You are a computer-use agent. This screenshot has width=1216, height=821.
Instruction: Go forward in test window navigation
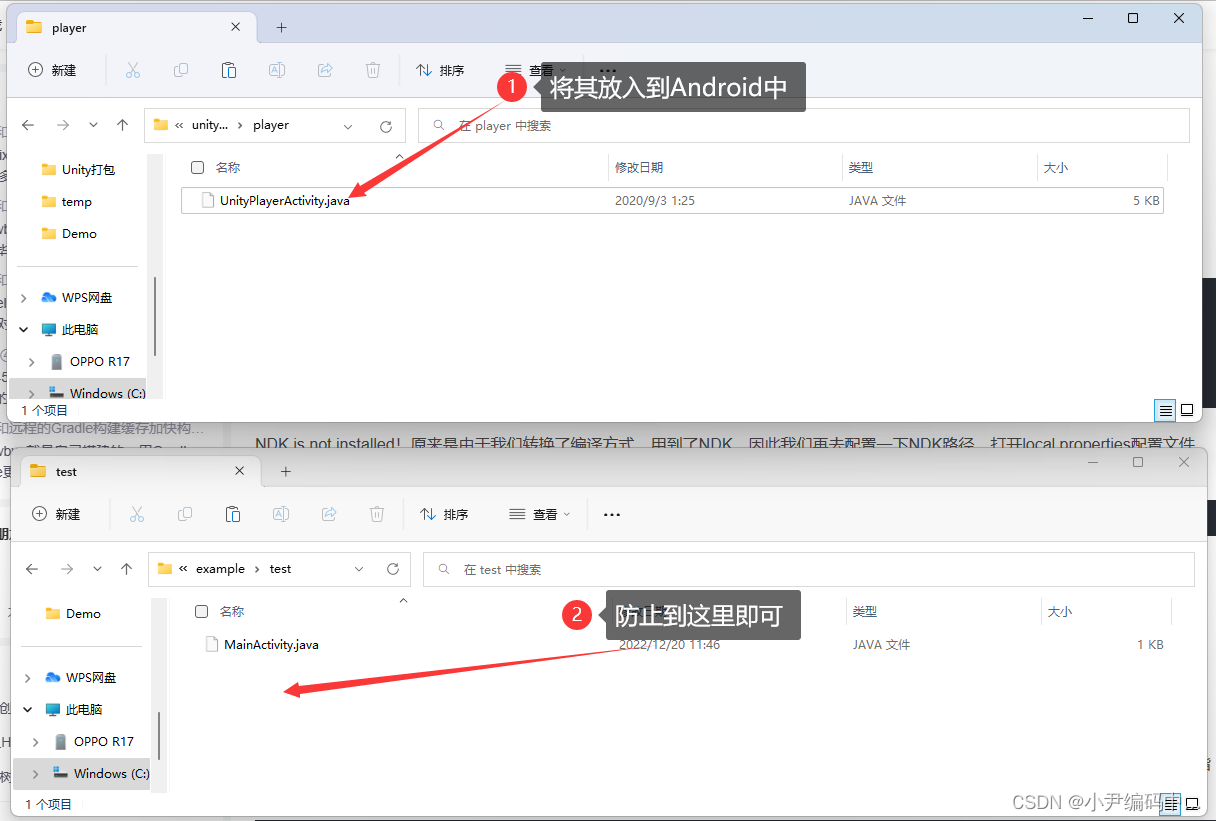pos(67,569)
